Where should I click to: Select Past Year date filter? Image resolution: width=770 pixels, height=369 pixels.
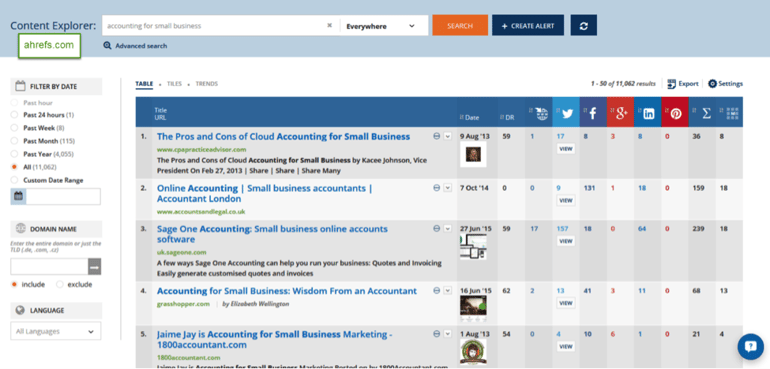pyautogui.click(x=14, y=154)
